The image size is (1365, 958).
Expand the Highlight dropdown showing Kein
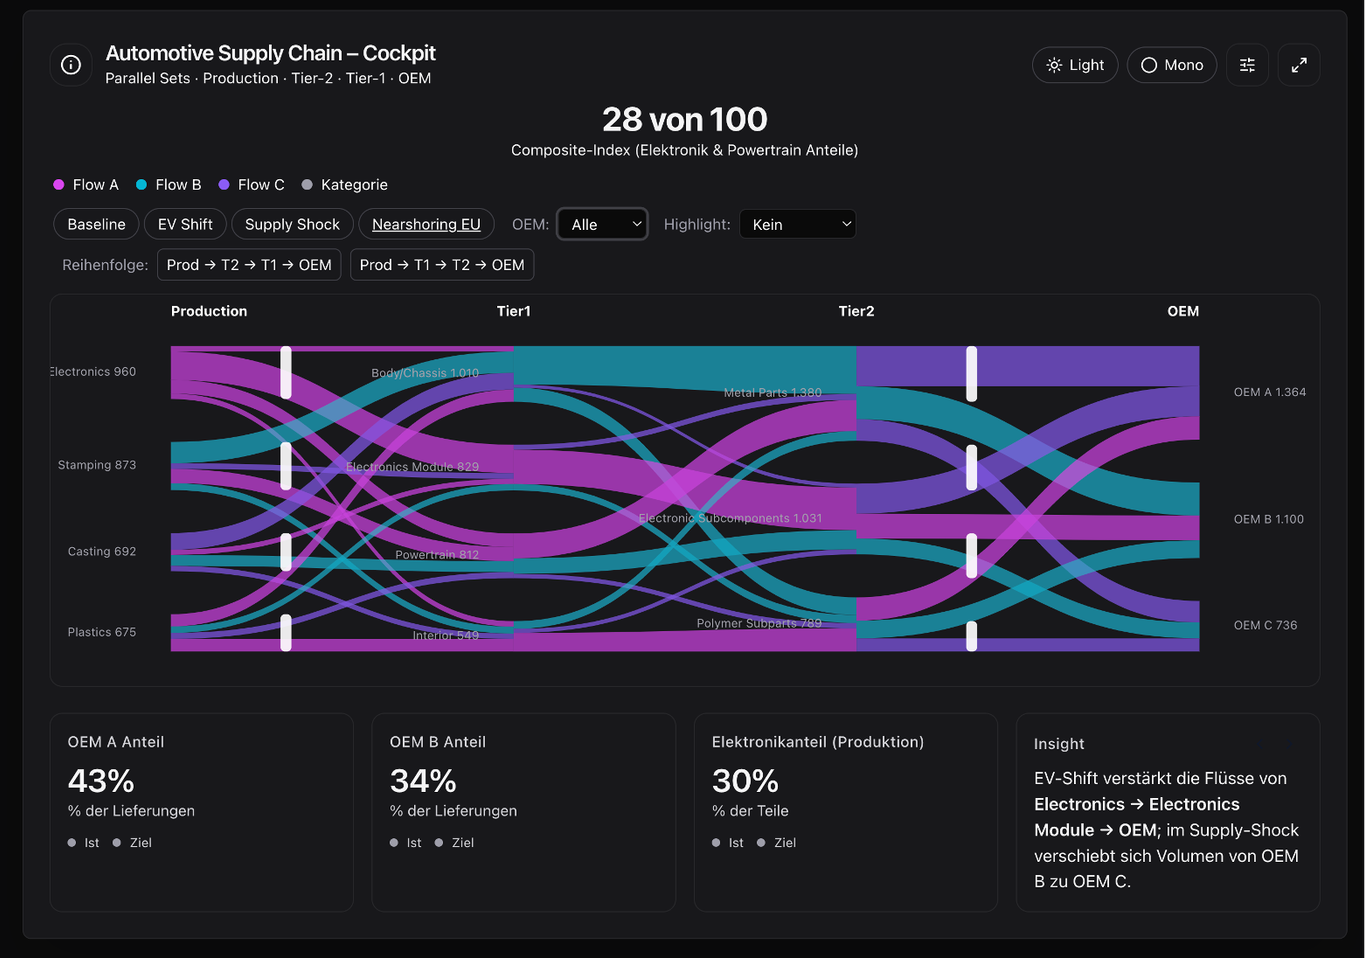(798, 224)
